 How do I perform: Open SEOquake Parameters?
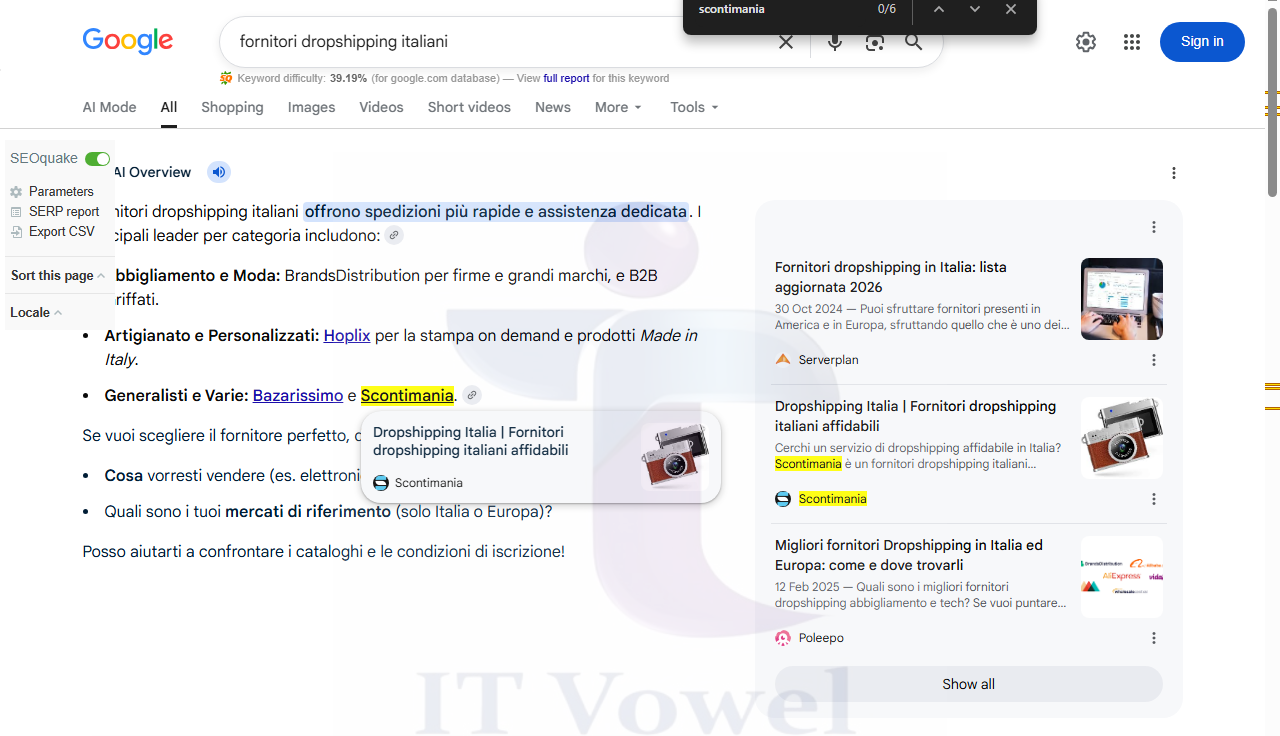[61, 192]
